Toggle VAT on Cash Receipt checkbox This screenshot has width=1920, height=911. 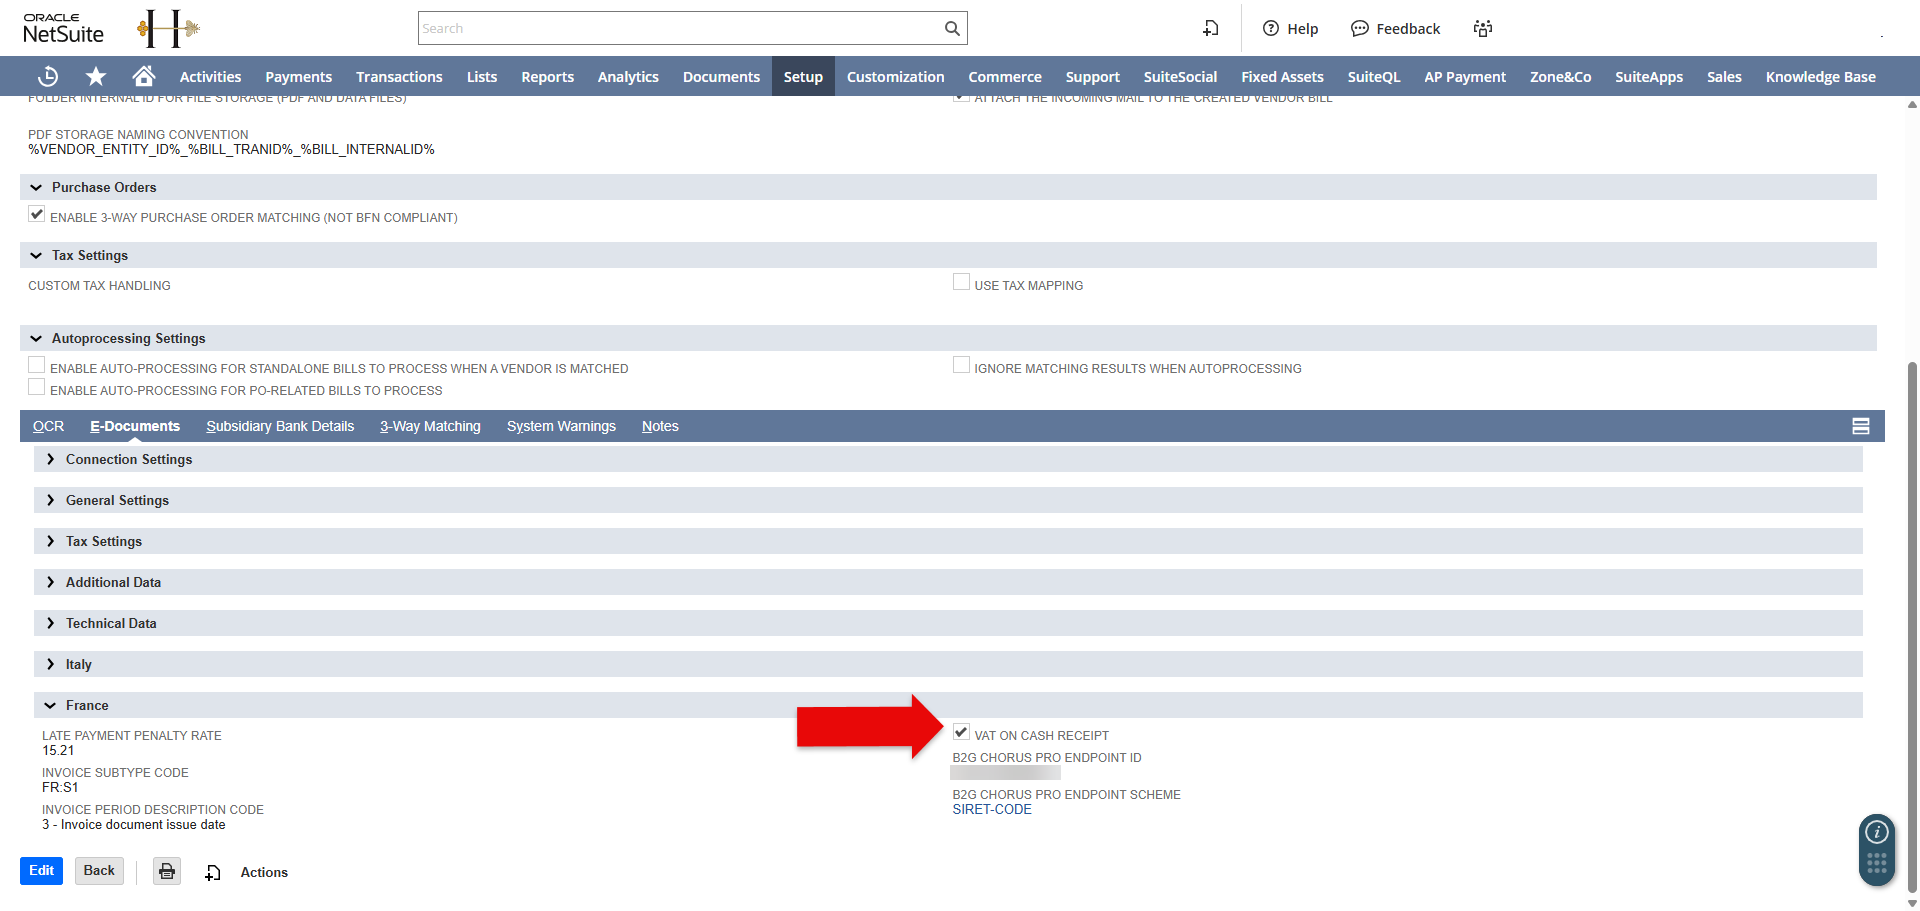tap(961, 732)
